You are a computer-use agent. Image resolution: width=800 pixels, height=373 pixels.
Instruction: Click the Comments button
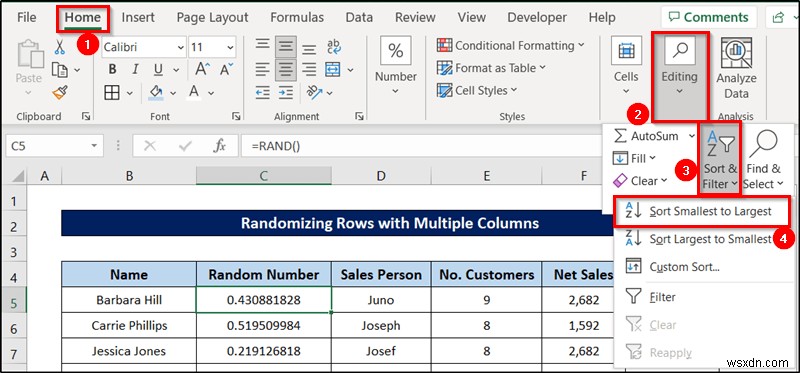[x=709, y=17]
